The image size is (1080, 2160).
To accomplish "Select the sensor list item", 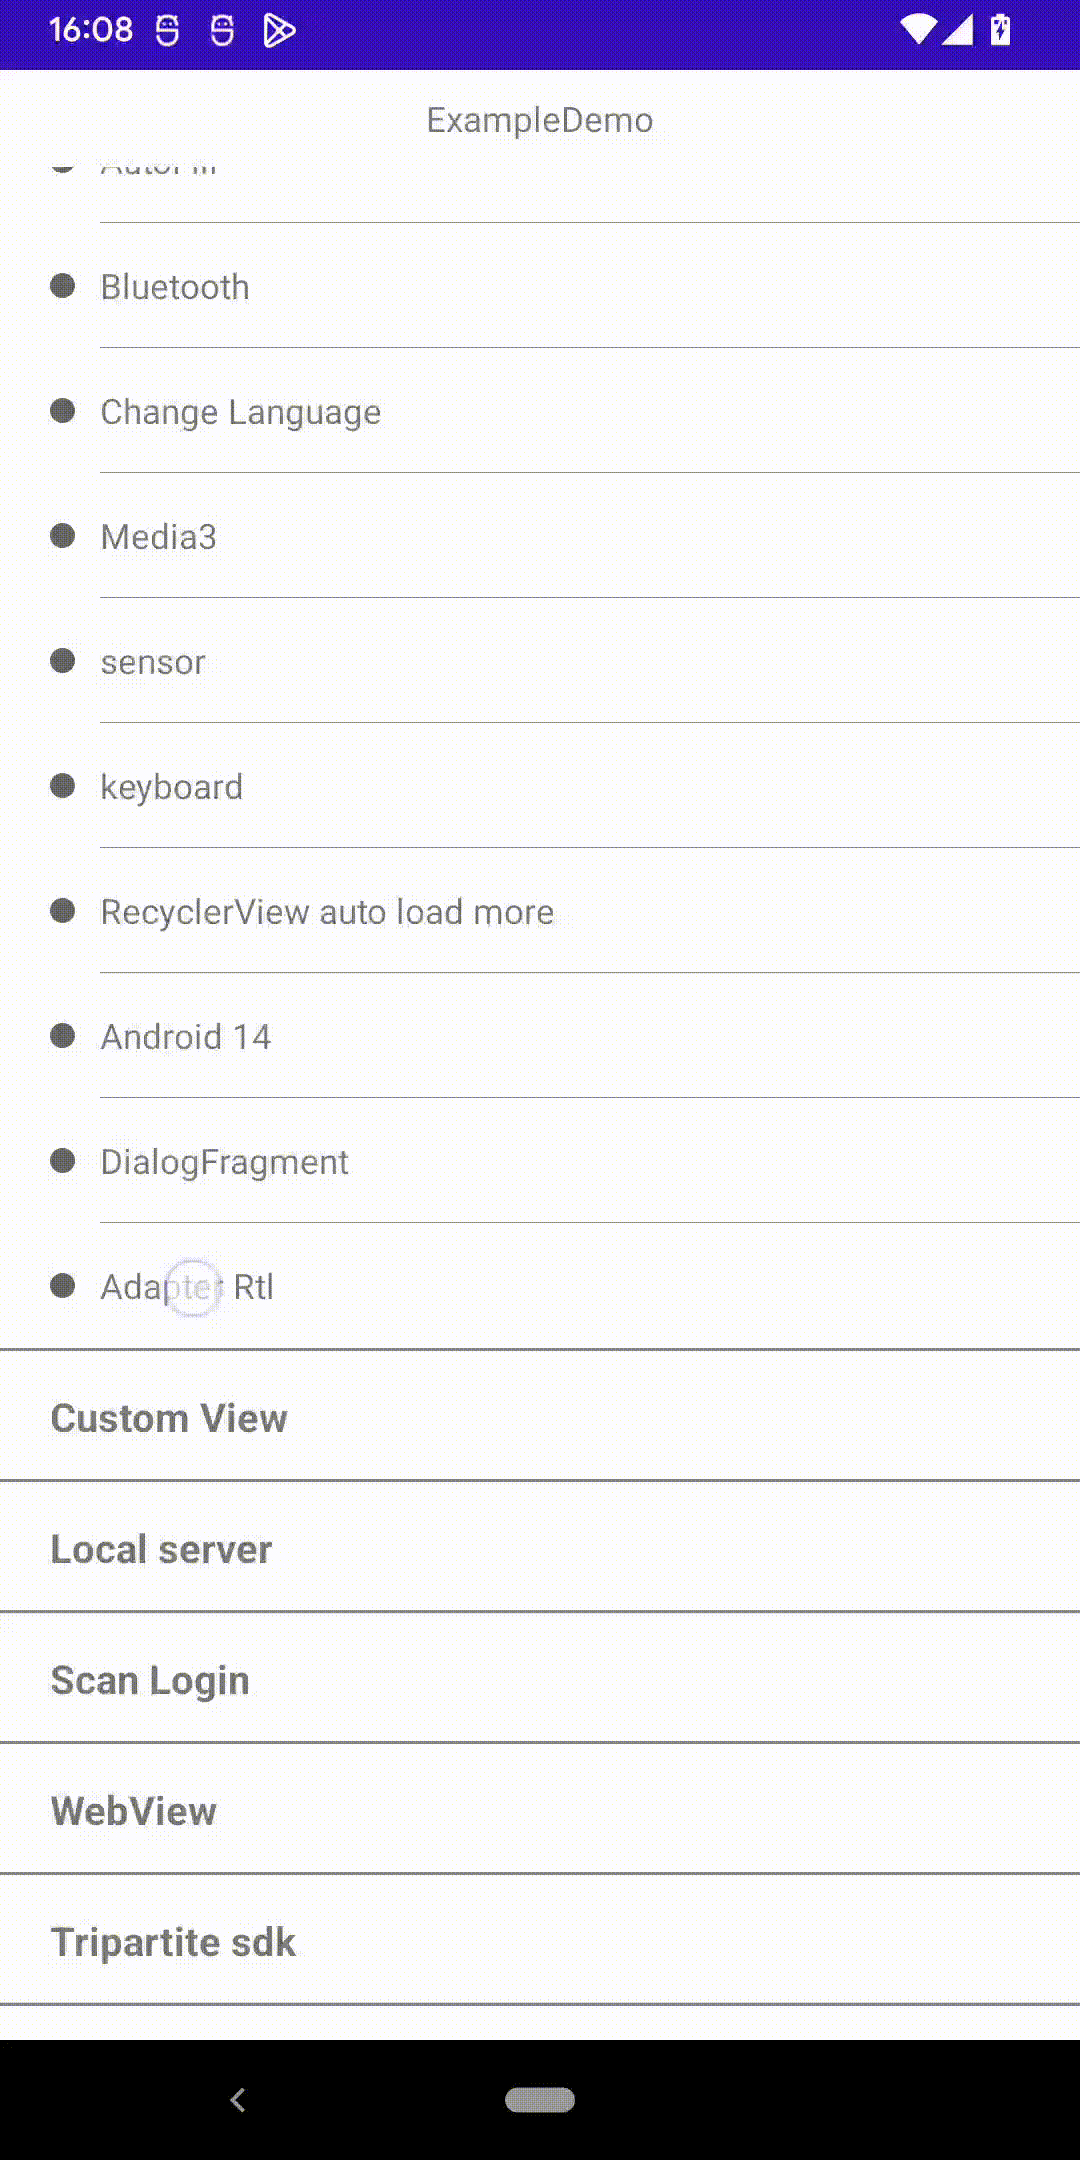I will (x=540, y=662).
